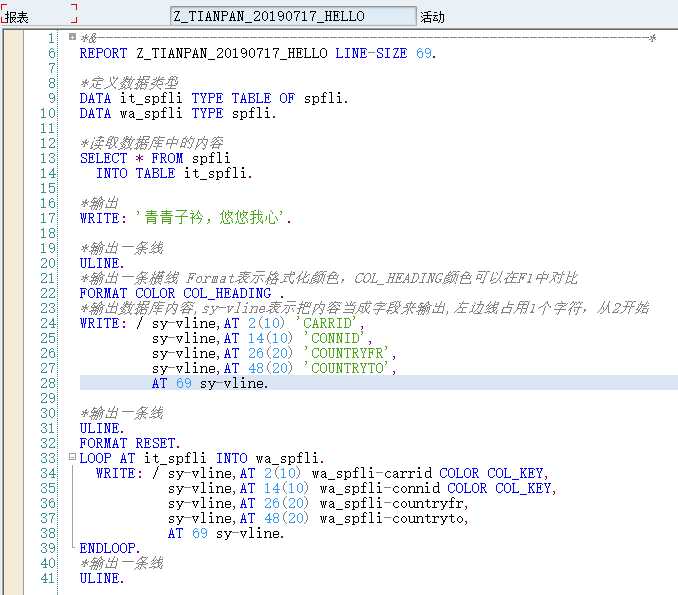Expand the collapsed header comment block

(72, 37)
